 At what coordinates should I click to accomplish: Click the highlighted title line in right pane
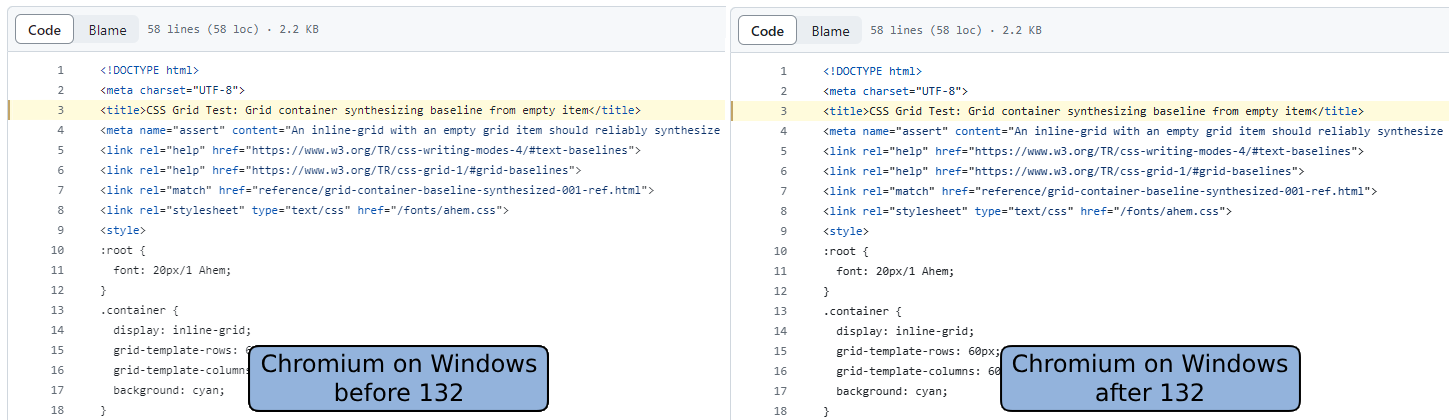coord(1093,111)
